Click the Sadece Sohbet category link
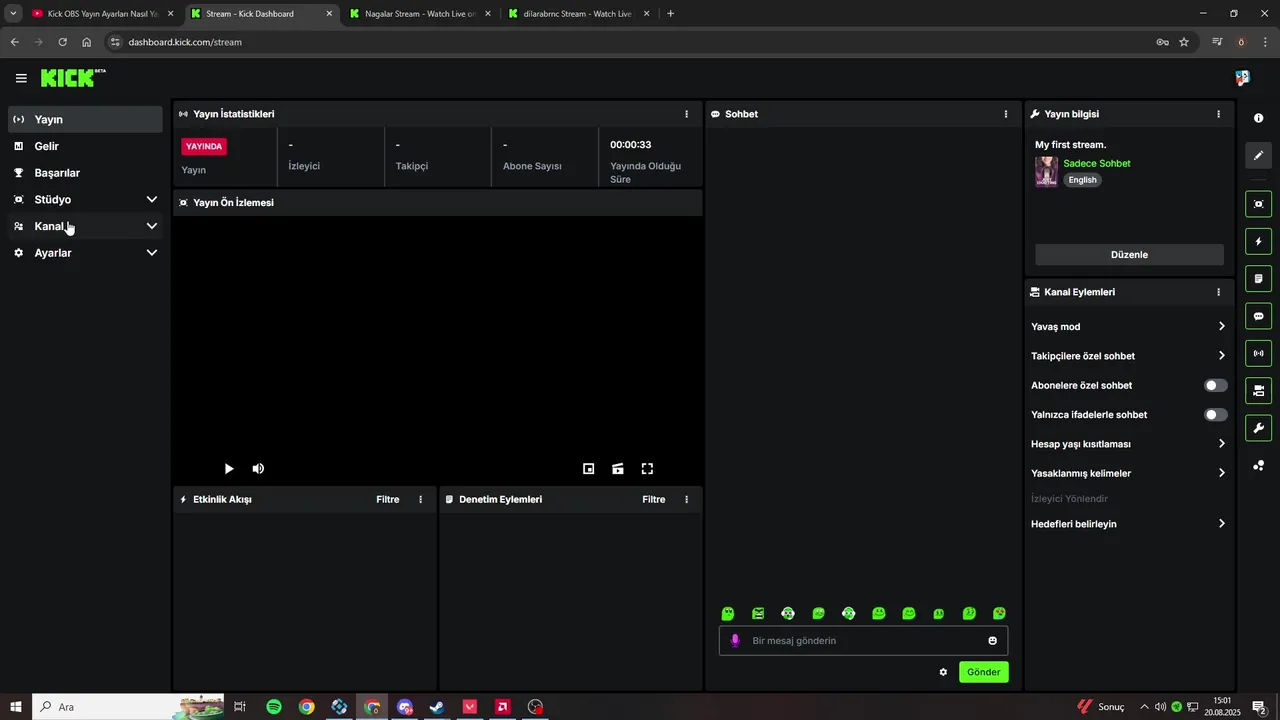Viewport: 1280px width, 720px height. (1097, 163)
